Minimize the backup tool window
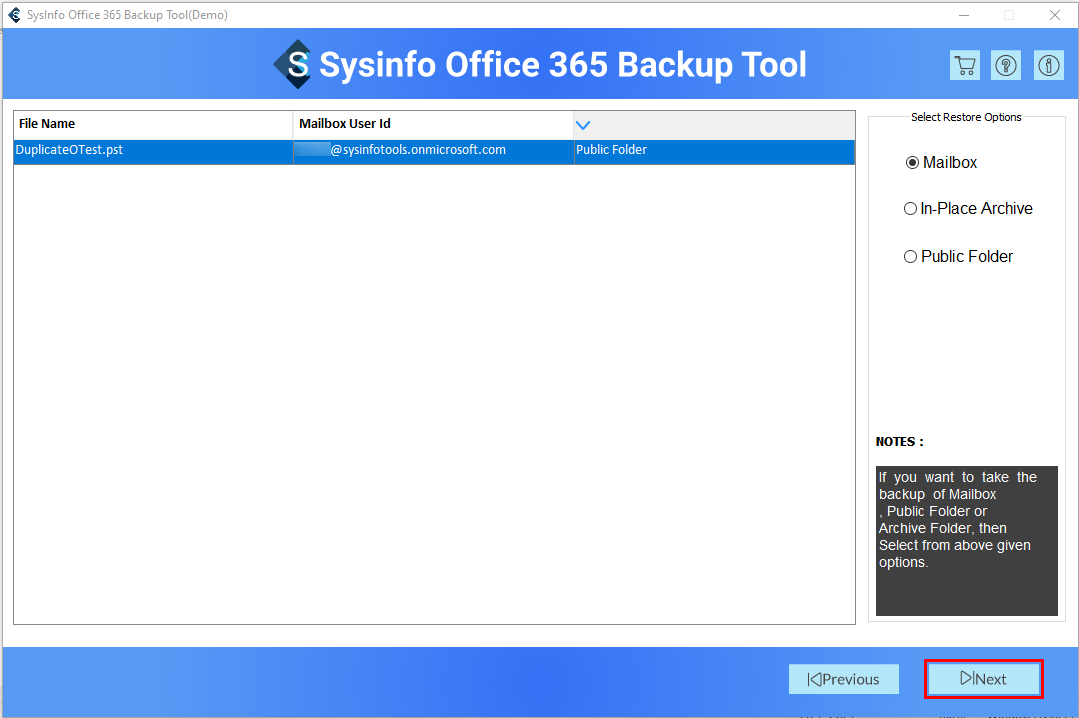The height and width of the screenshot is (718, 1079). pos(964,15)
